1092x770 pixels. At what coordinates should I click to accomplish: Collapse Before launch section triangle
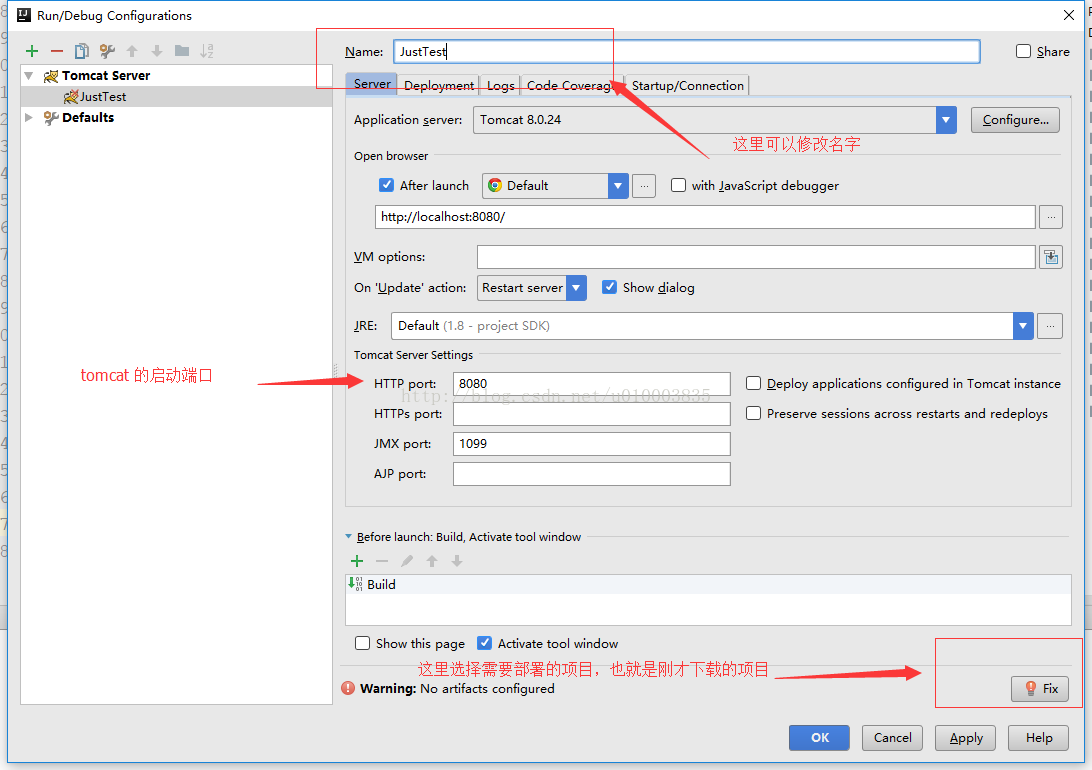coord(348,537)
